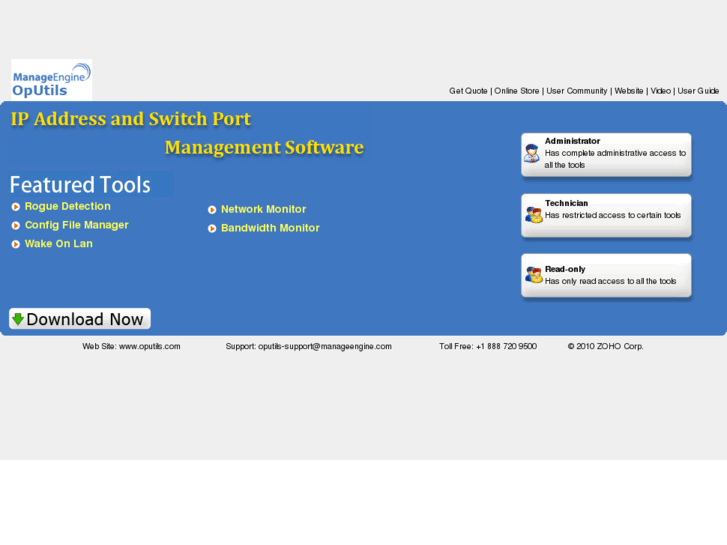Open the Wake On Lan link

[x=58, y=244]
